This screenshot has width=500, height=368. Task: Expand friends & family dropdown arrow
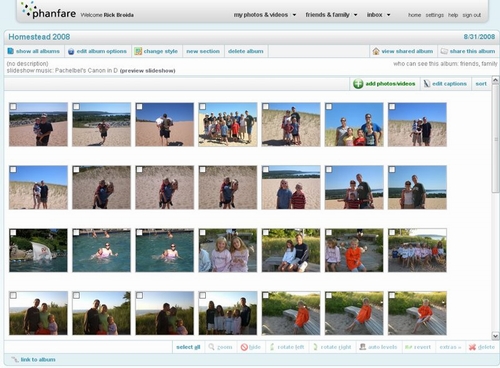tap(355, 15)
